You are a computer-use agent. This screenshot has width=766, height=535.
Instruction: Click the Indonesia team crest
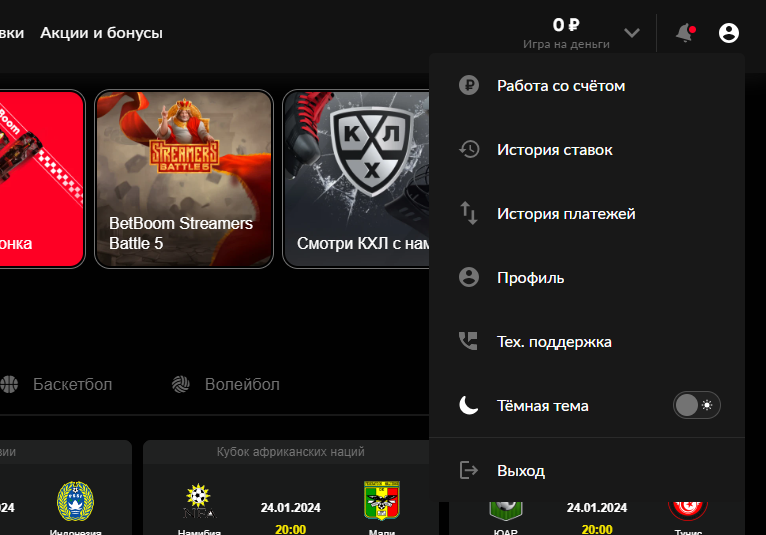(75, 501)
